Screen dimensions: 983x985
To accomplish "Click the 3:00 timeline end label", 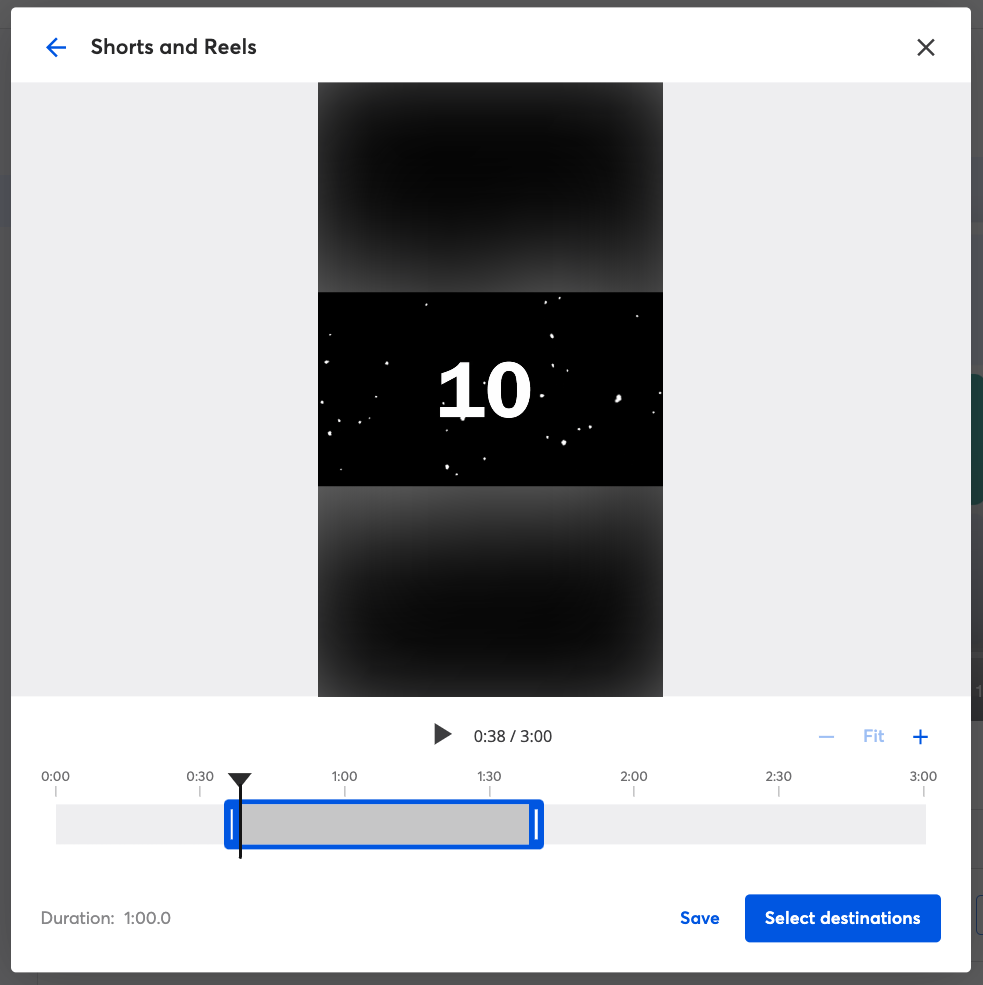I will pyautogui.click(x=923, y=776).
